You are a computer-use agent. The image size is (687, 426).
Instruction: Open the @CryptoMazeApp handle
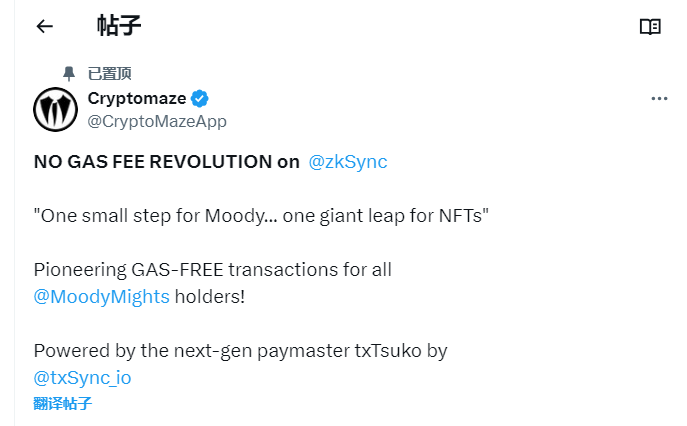point(157,121)
